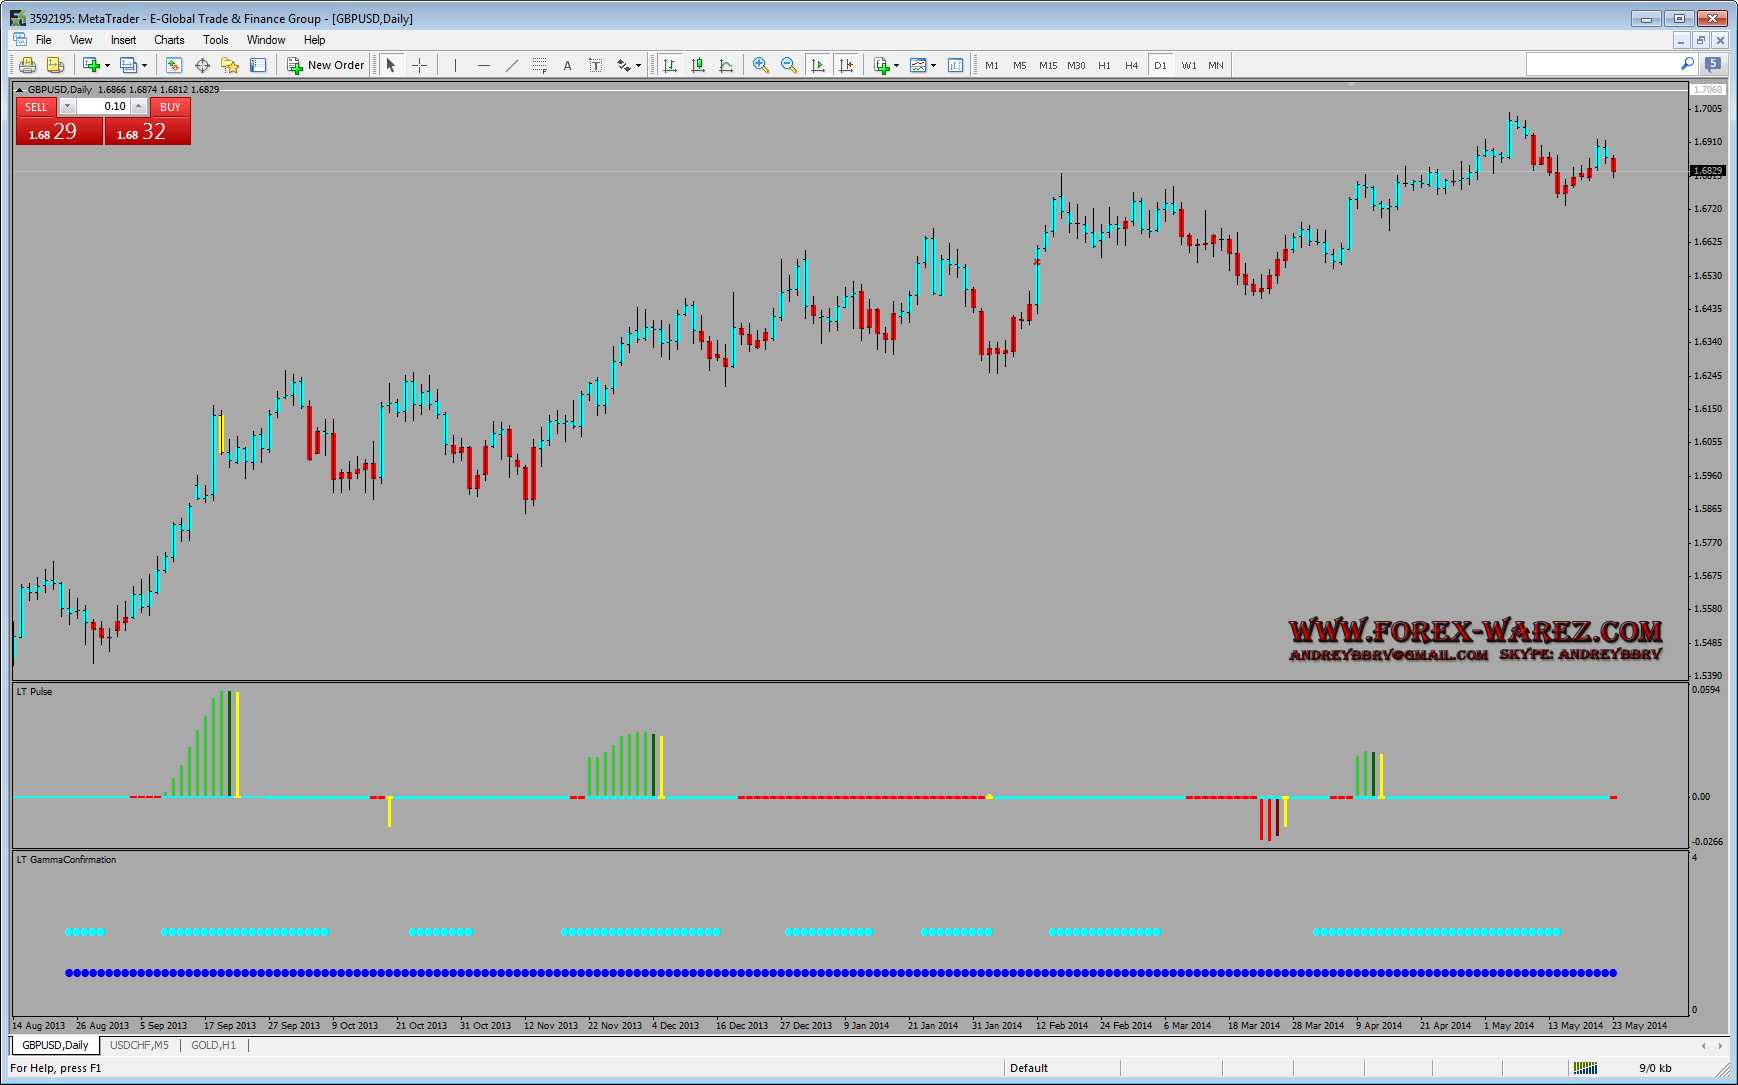Select the Fibonacci Retracement tool
Screen dimensions: 1738x1085
click(x=540, y=65)
